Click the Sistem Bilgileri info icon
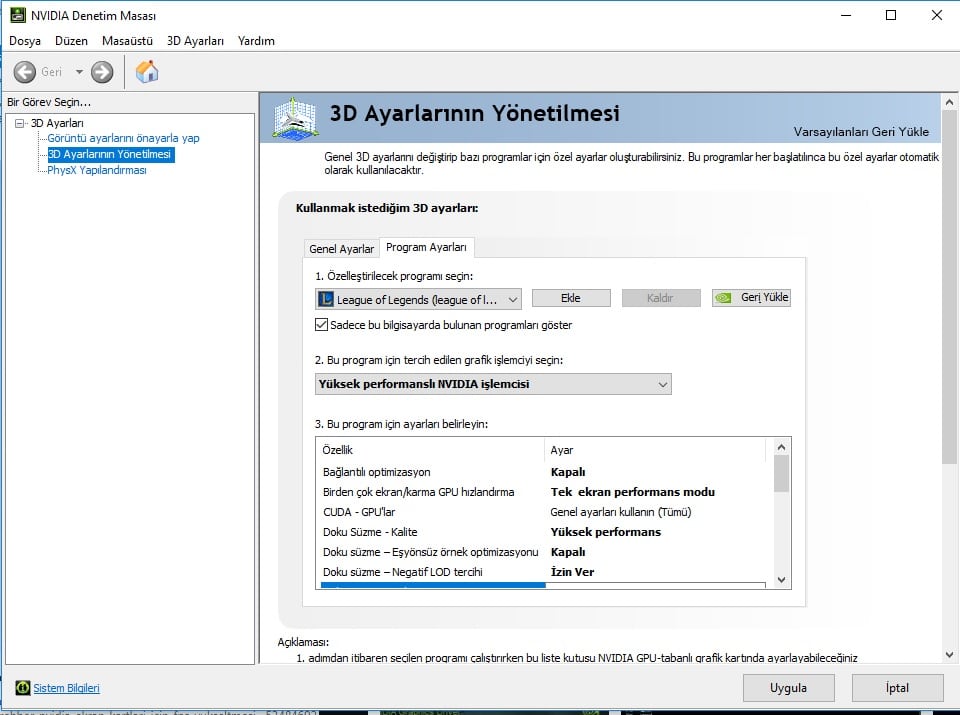Viewport: 960px width, 715px height. [23, 688]
